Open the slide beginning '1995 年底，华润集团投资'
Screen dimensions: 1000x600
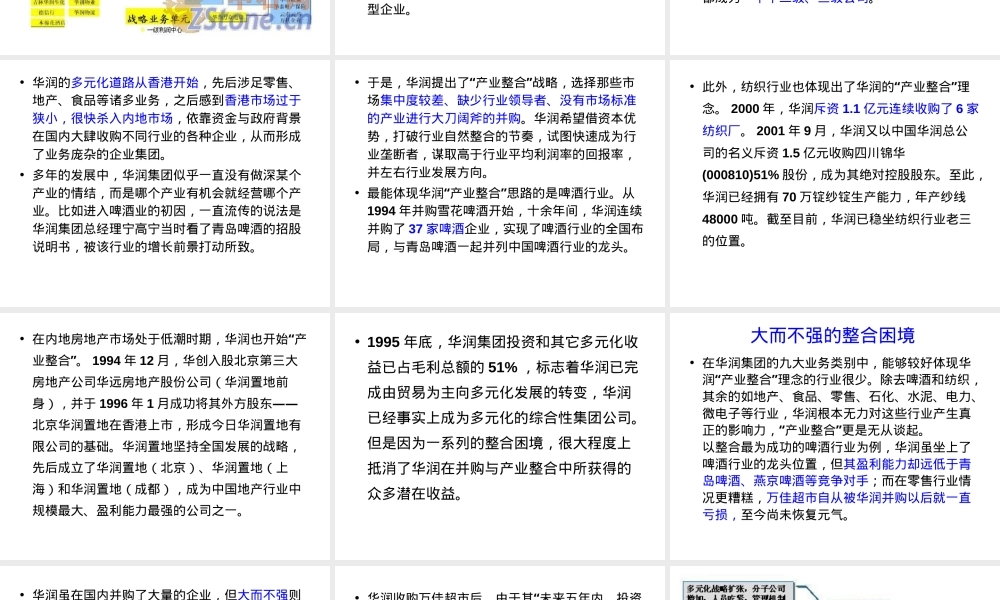(499, 436)
